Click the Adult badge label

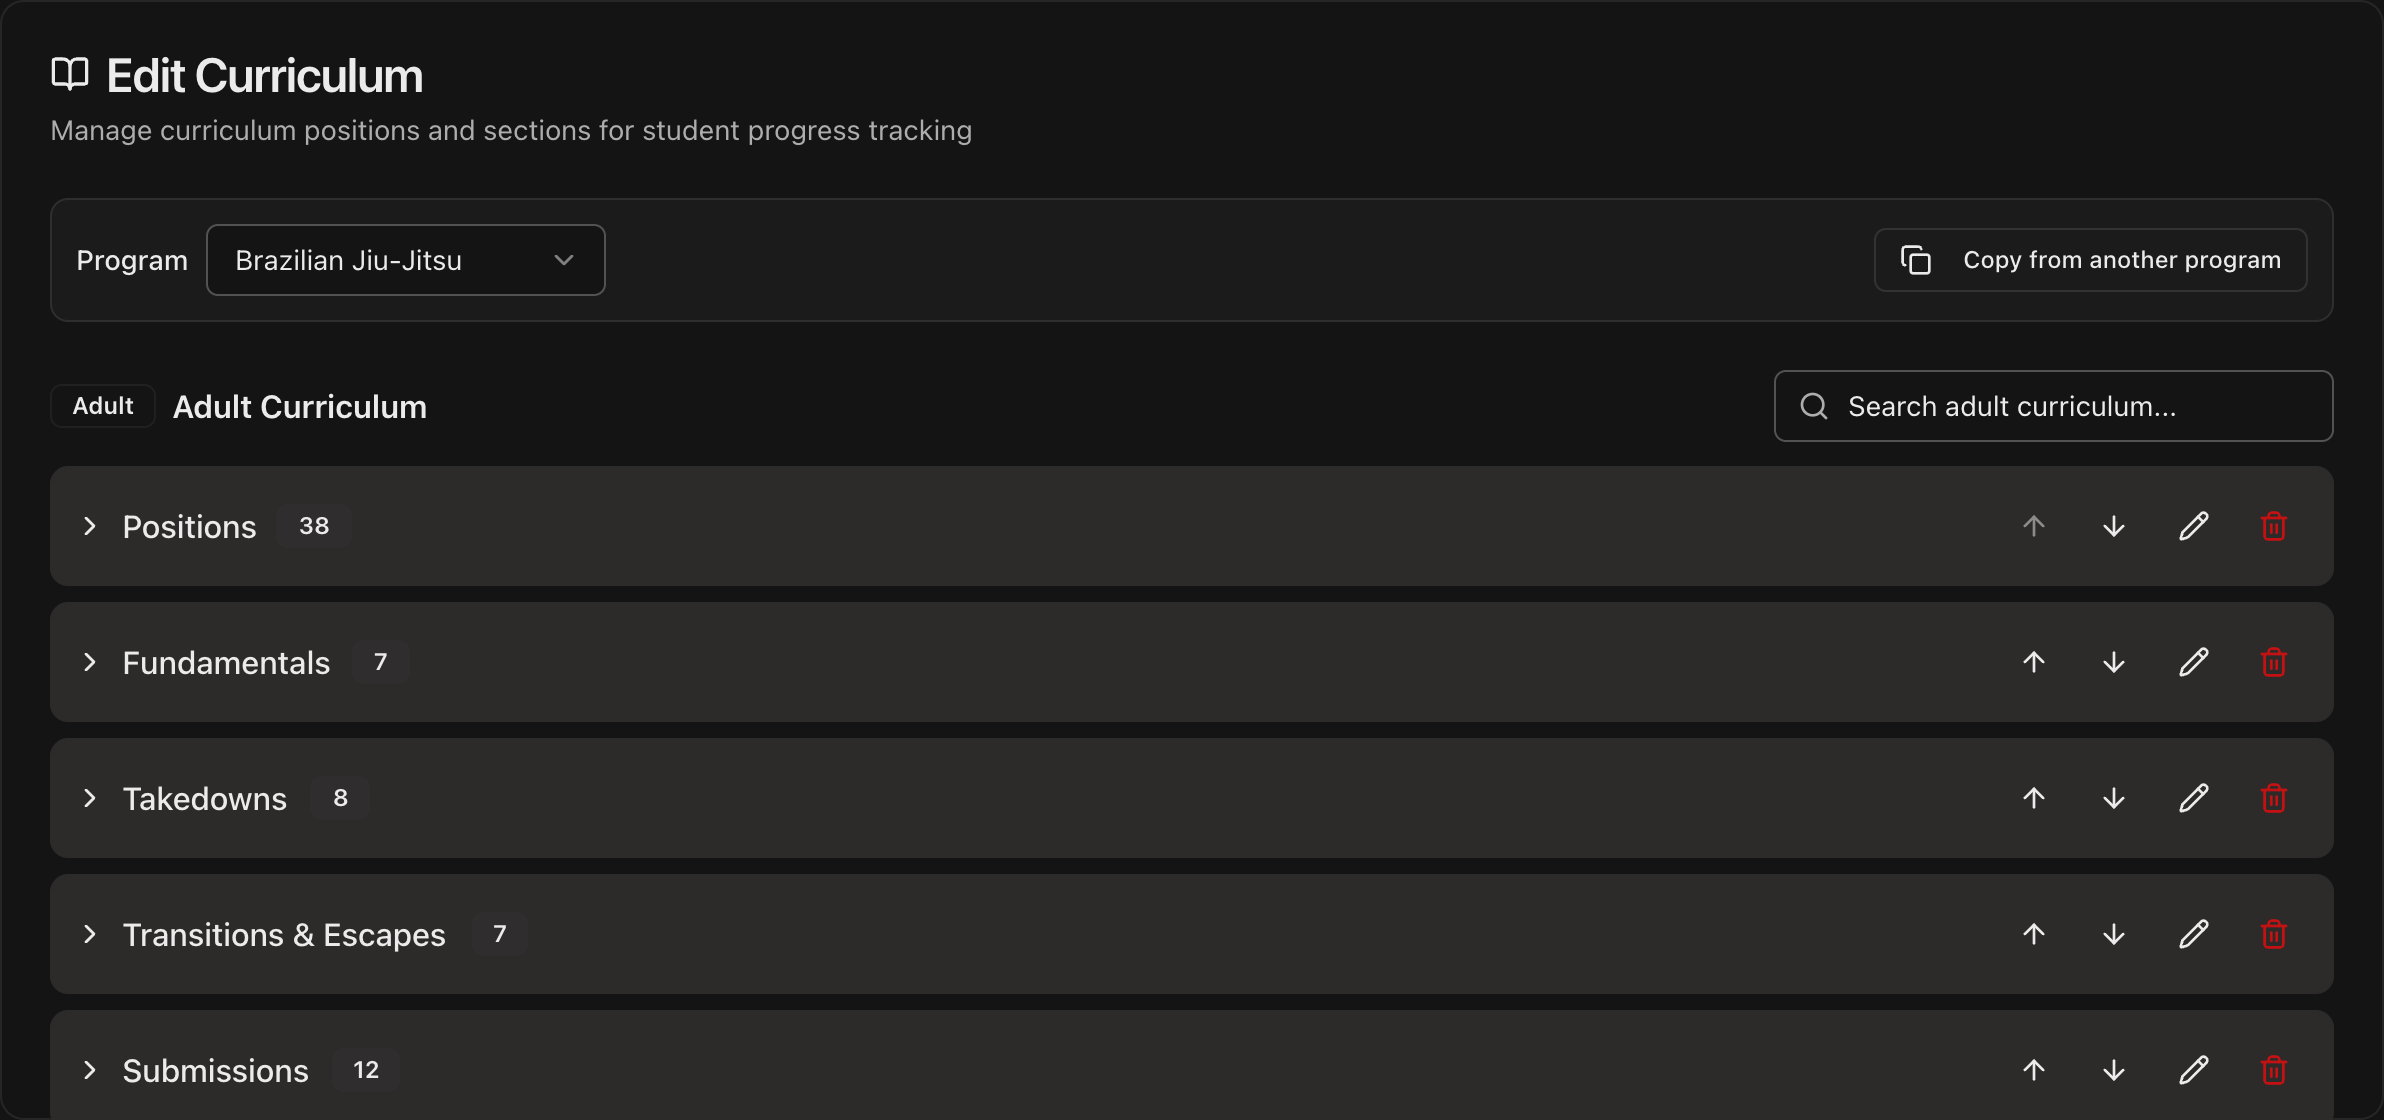click(x=103, y=406)
